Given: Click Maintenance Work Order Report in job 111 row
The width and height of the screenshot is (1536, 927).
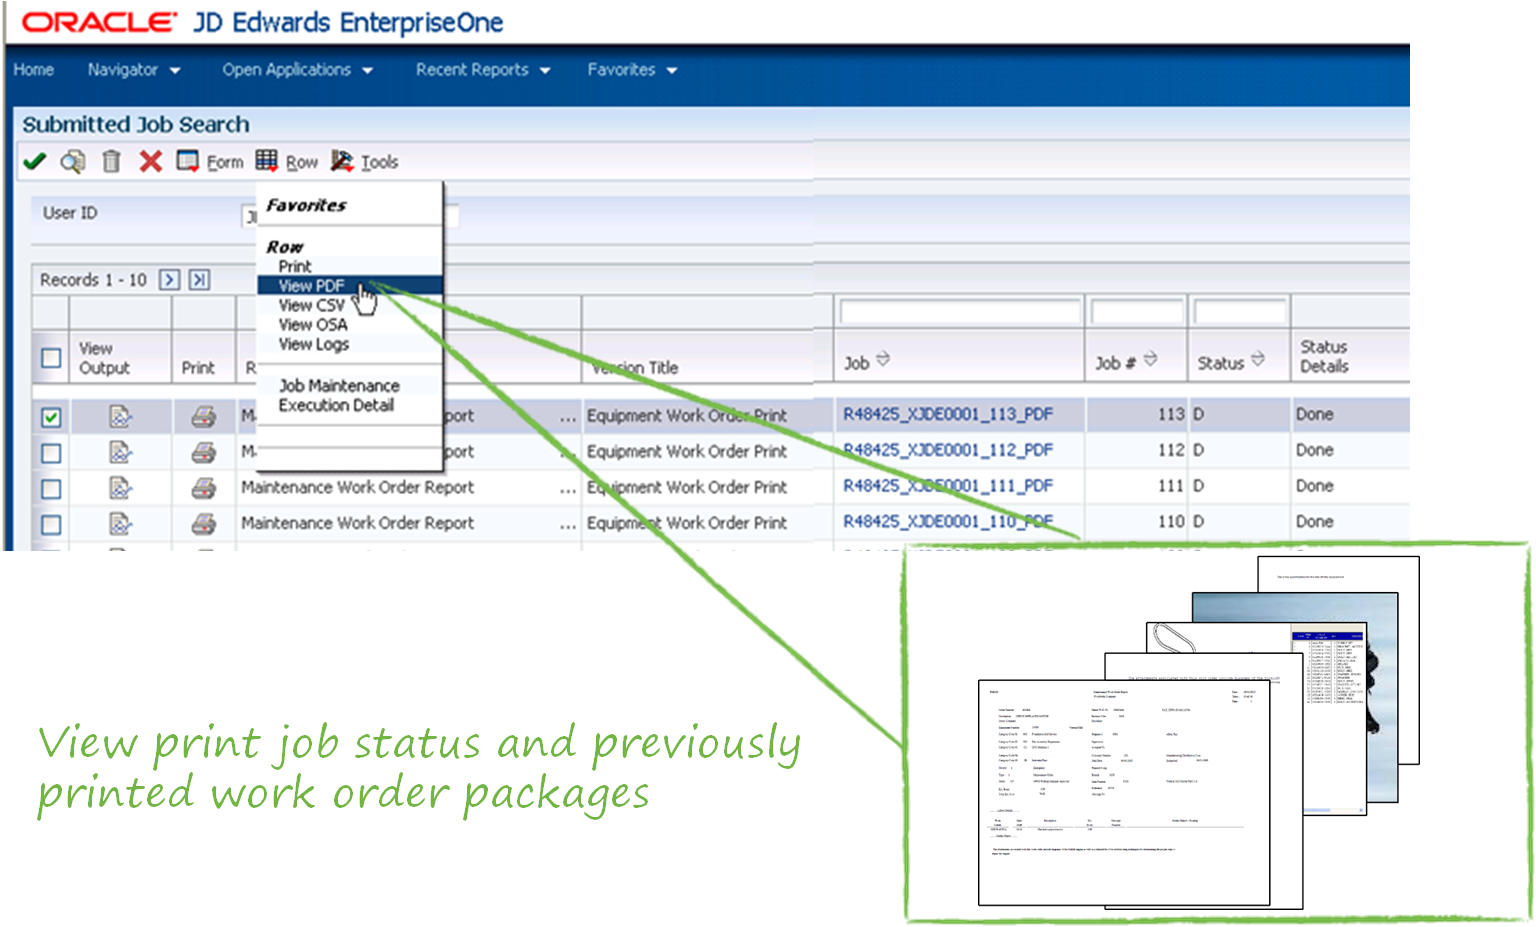Looking at the screenshot, I should point(357,487).
